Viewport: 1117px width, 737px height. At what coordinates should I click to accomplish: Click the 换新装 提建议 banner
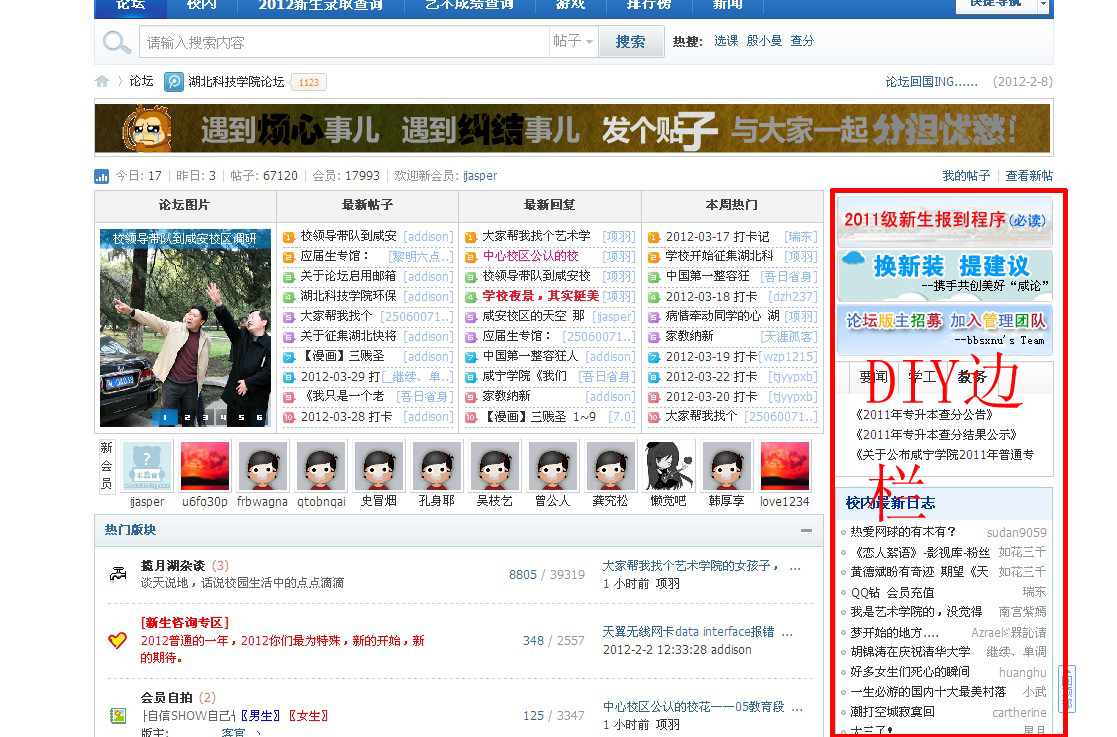[x=945, y=274]
